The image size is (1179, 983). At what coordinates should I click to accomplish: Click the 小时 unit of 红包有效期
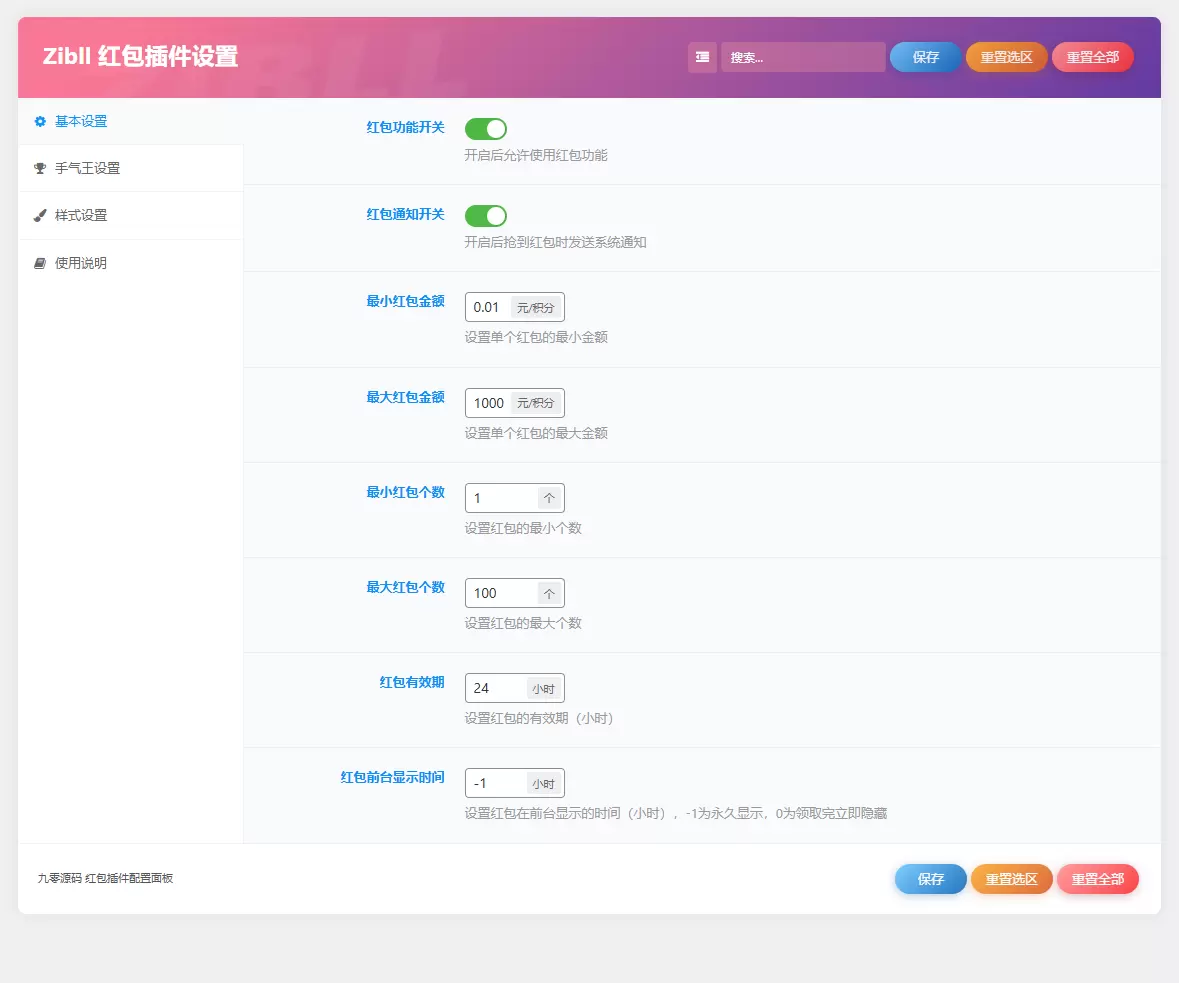(544, 689)
